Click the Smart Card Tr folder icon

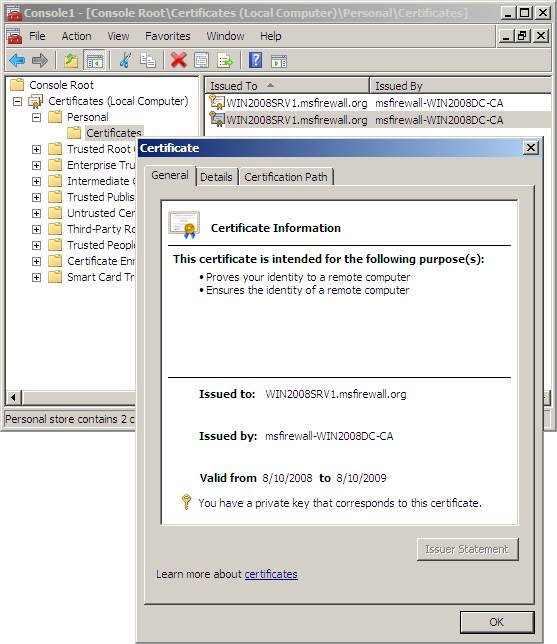click(55, 277)
